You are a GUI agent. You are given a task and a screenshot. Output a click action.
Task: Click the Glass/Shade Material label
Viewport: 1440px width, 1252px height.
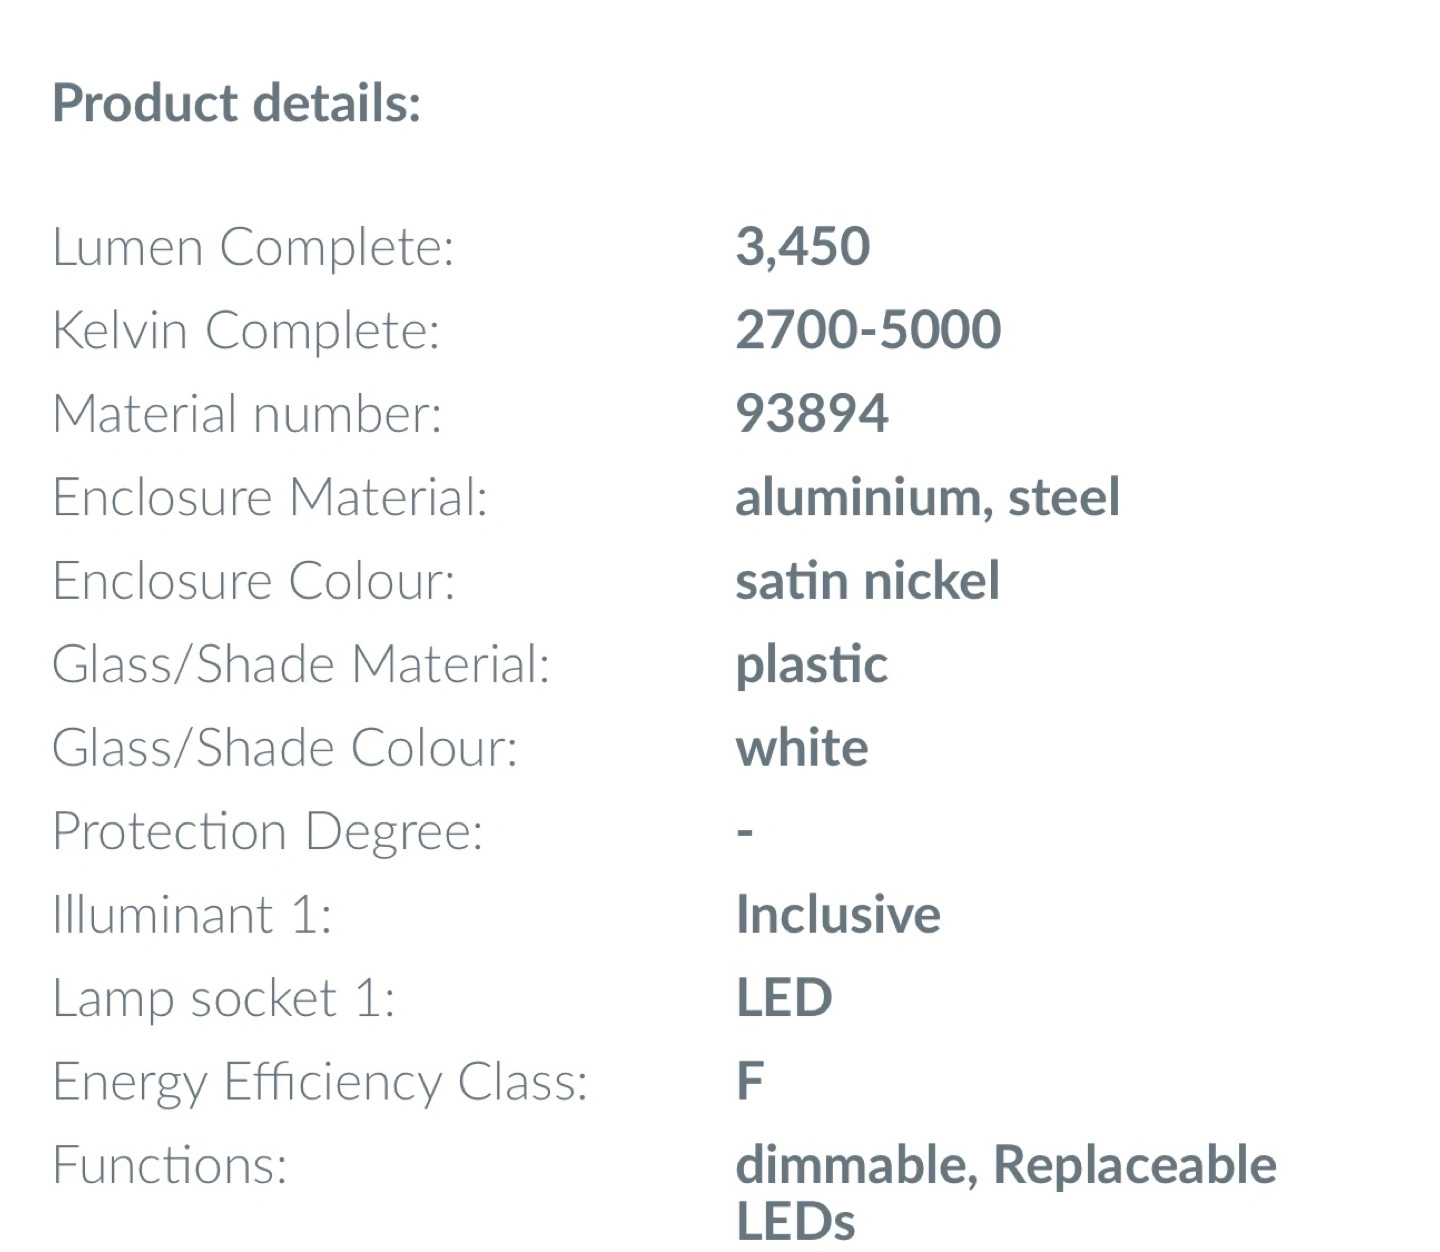[x=301, y=664]
